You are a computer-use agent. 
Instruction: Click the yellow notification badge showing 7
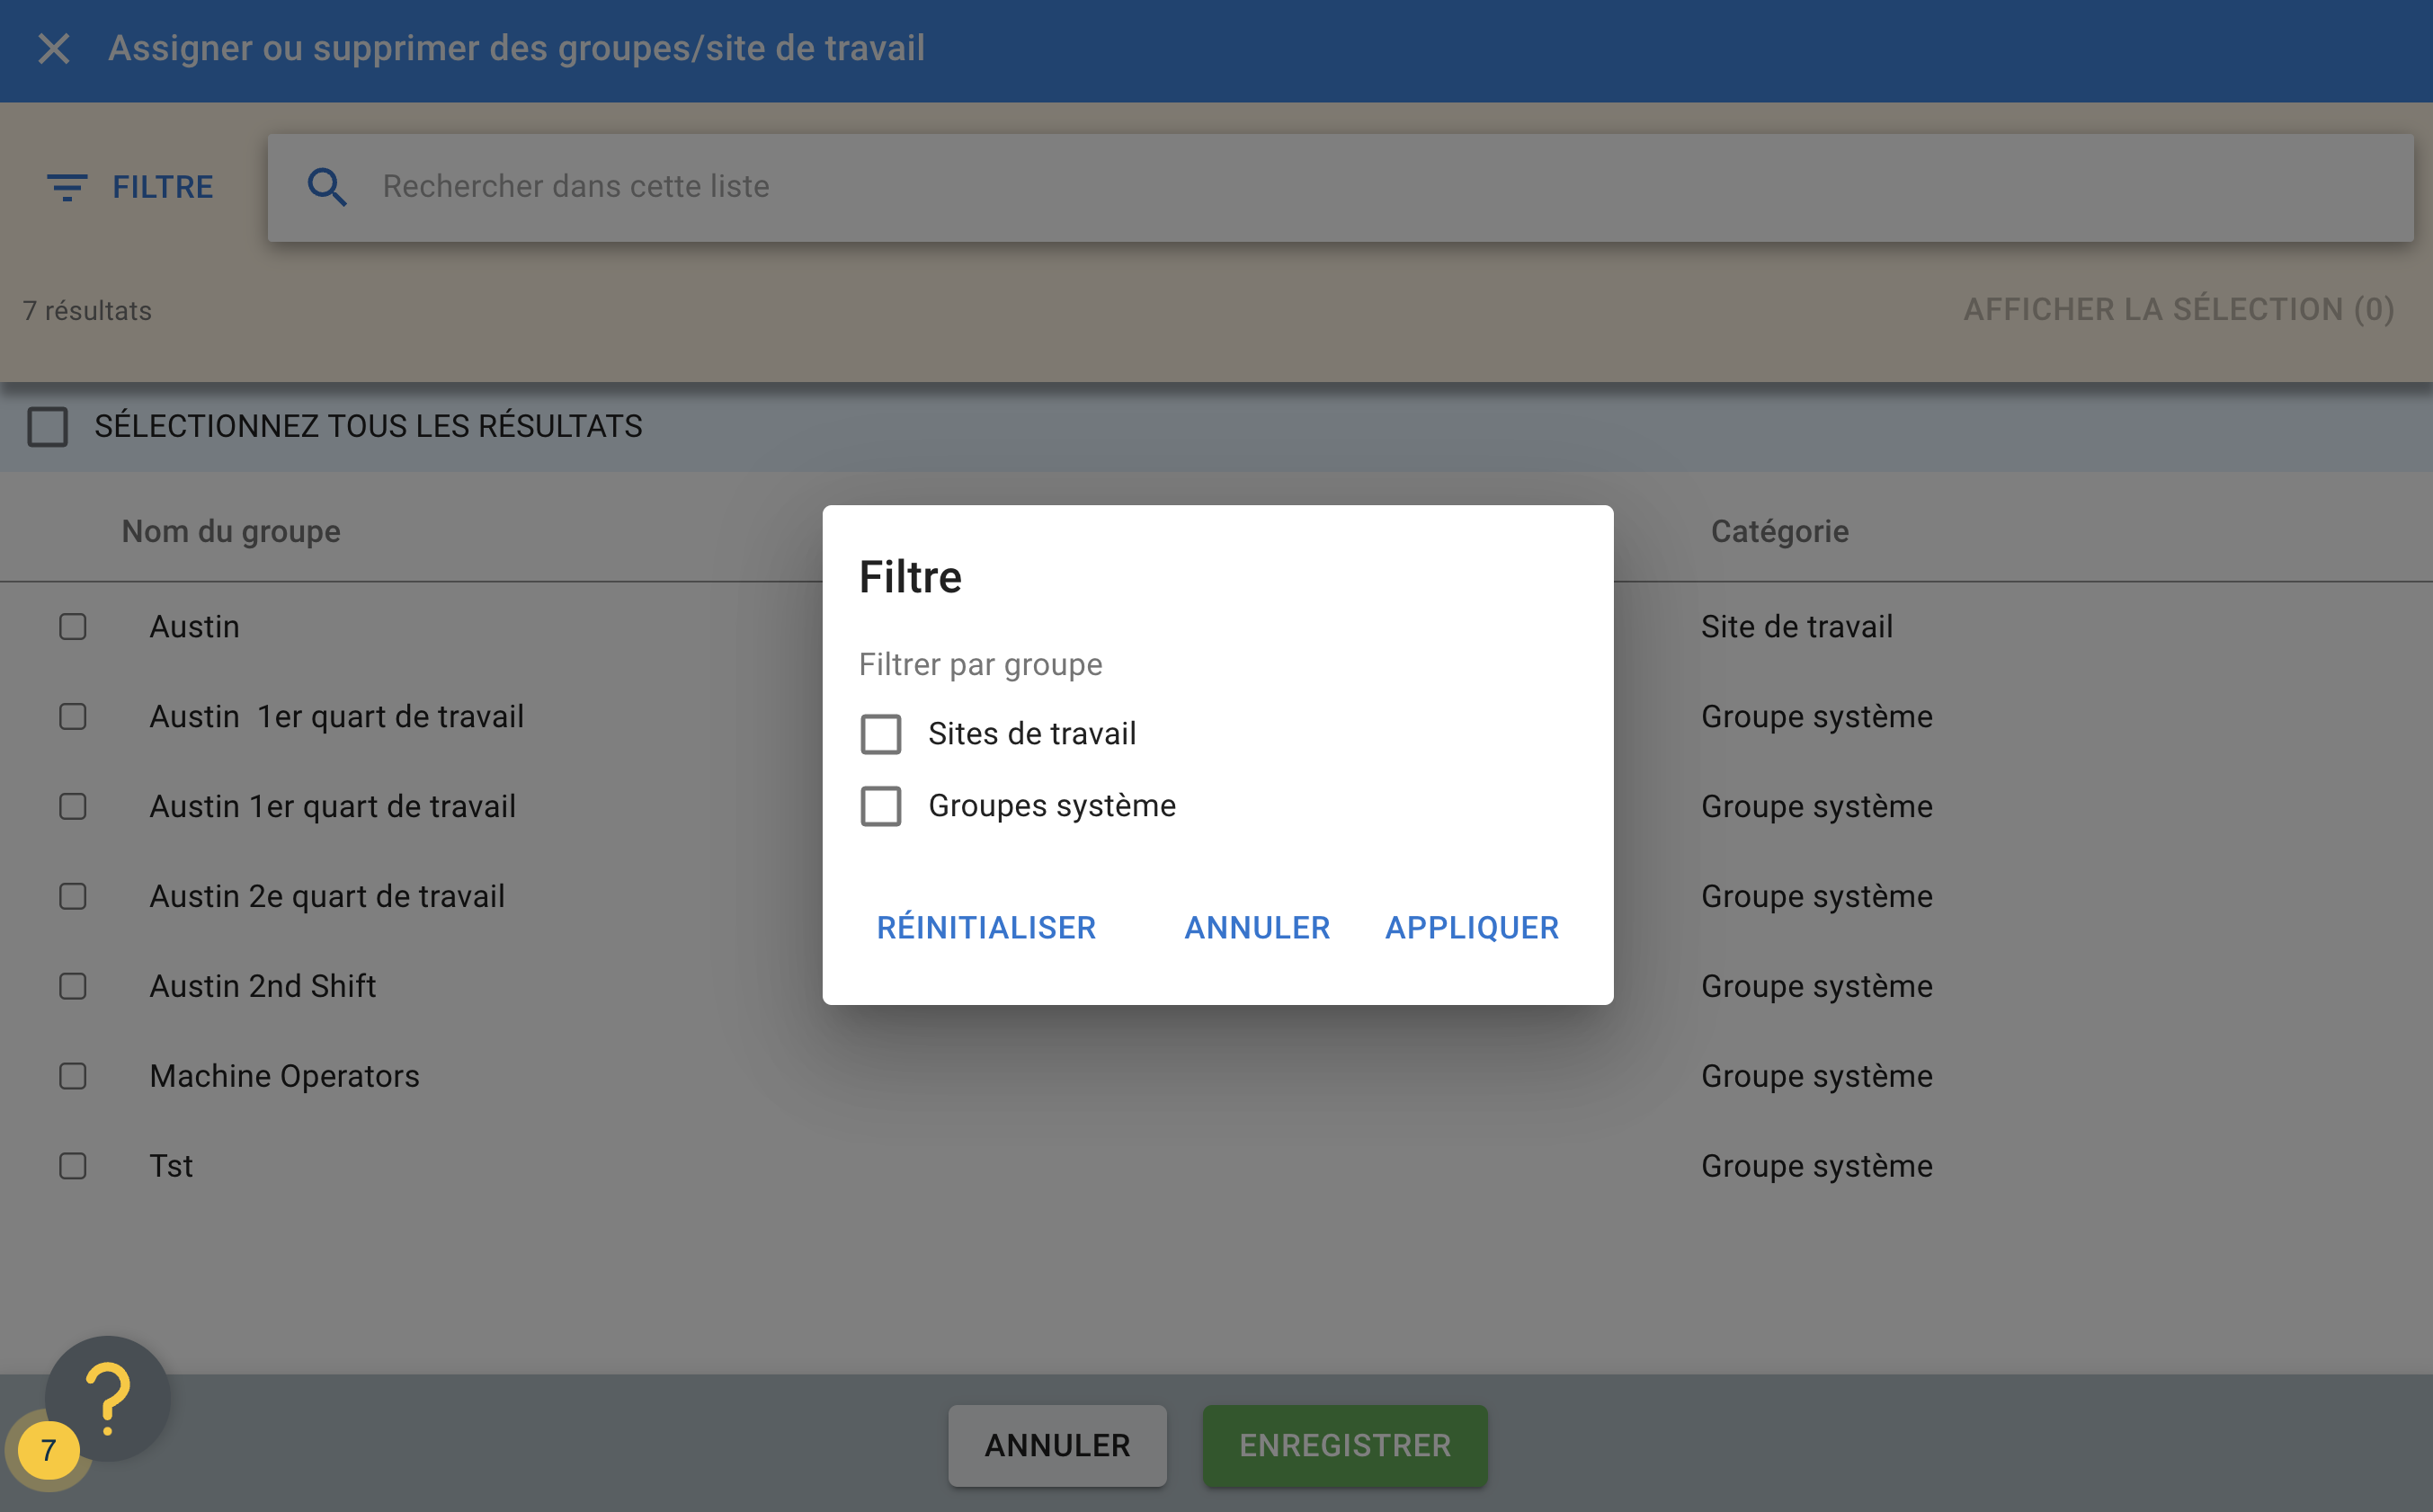pos(48,1450)
